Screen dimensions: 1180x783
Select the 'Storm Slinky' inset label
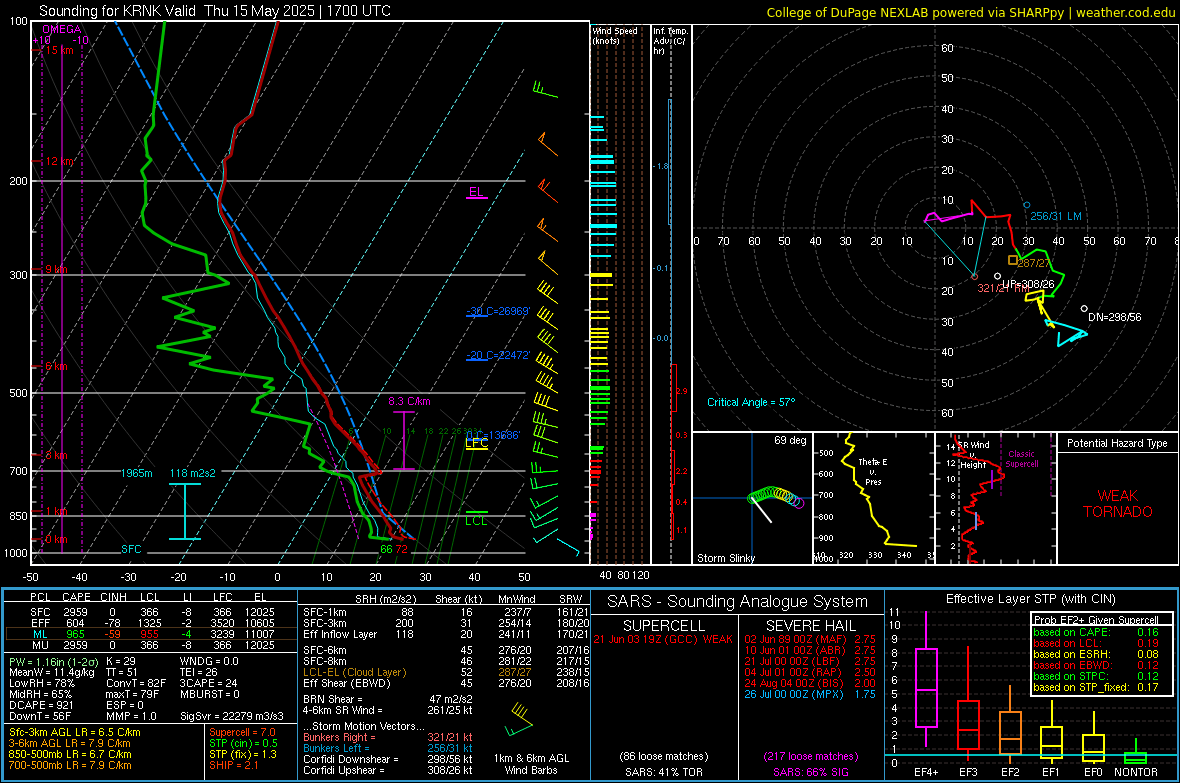(725, 558)
